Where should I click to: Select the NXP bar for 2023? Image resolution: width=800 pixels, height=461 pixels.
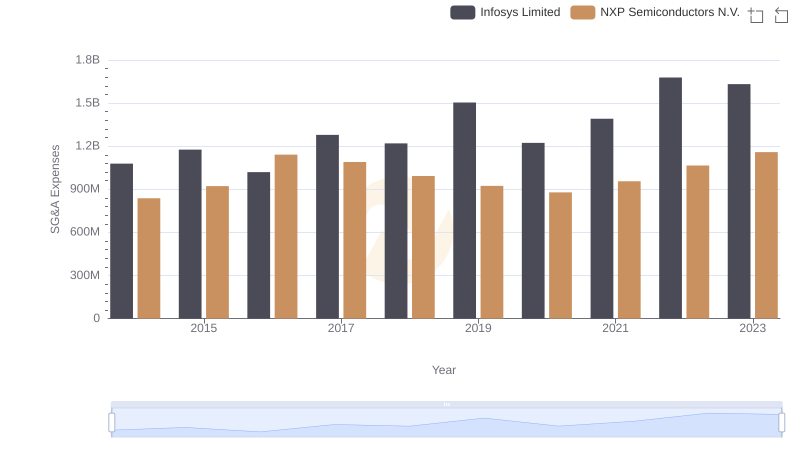pos(766,235)
